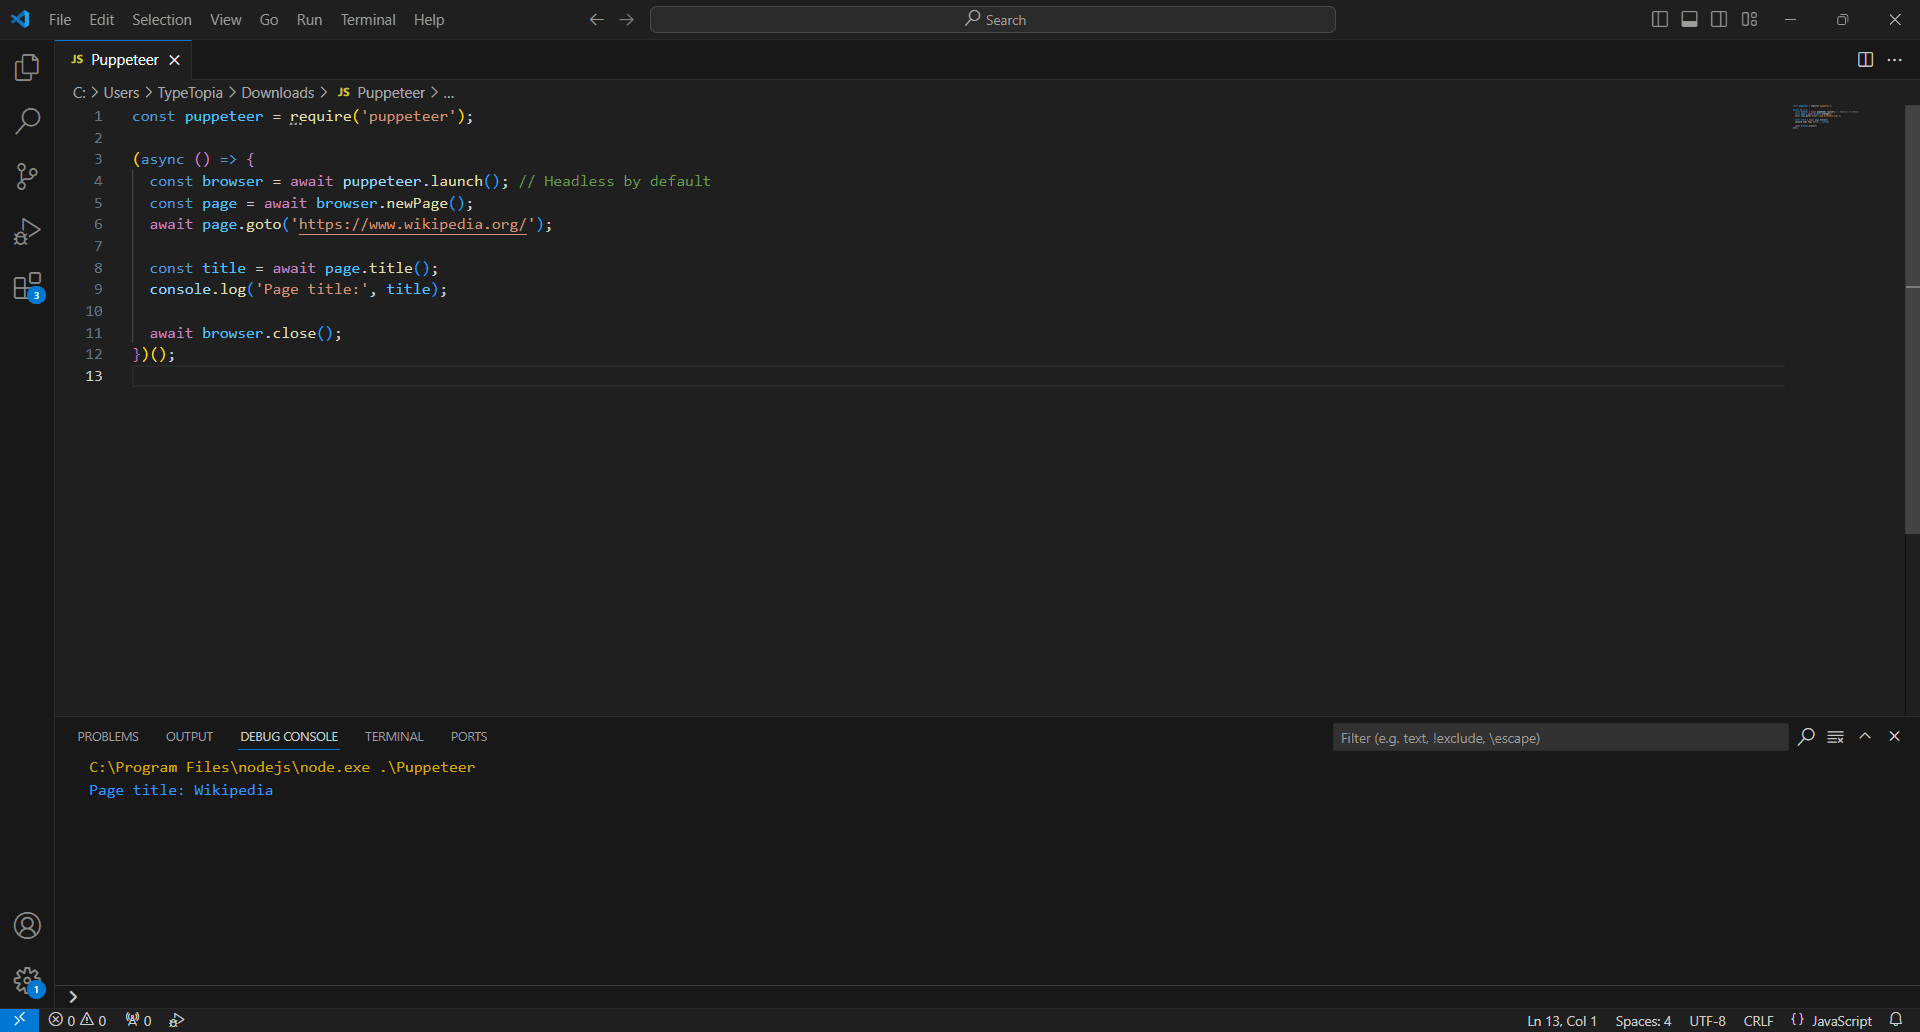Change line endings via CRLF

[x=1758, y=1021]
